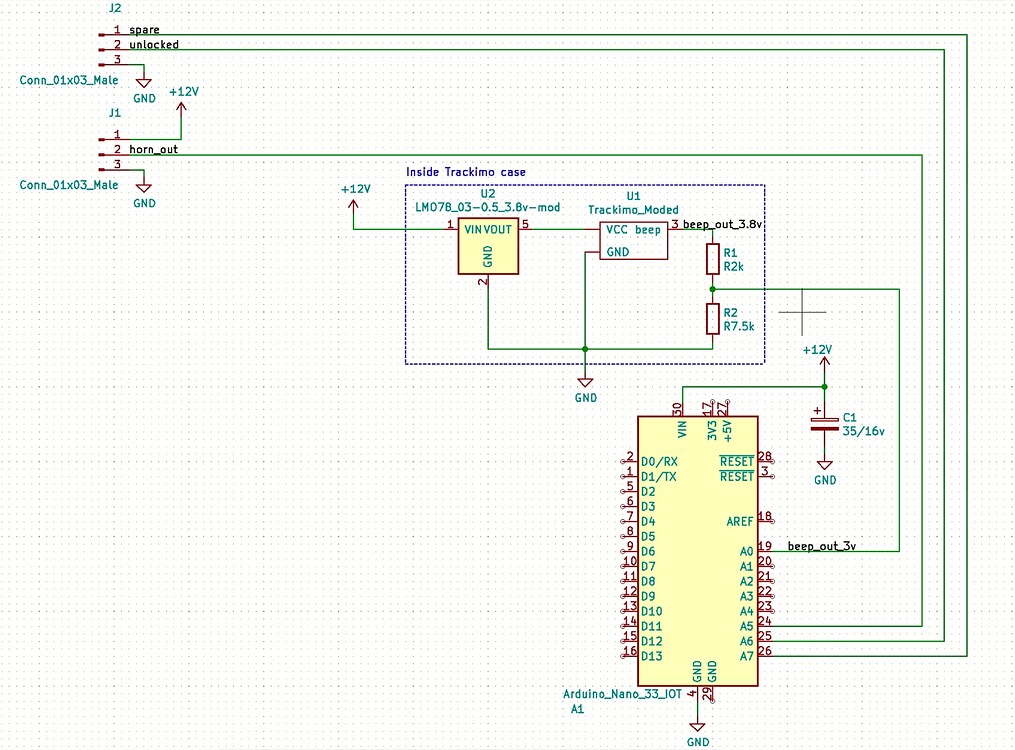The width and height of the screenshot is (1015, 750).
Task: Select resistor R2 labeled R7.5k
Action: coord(712,318)
